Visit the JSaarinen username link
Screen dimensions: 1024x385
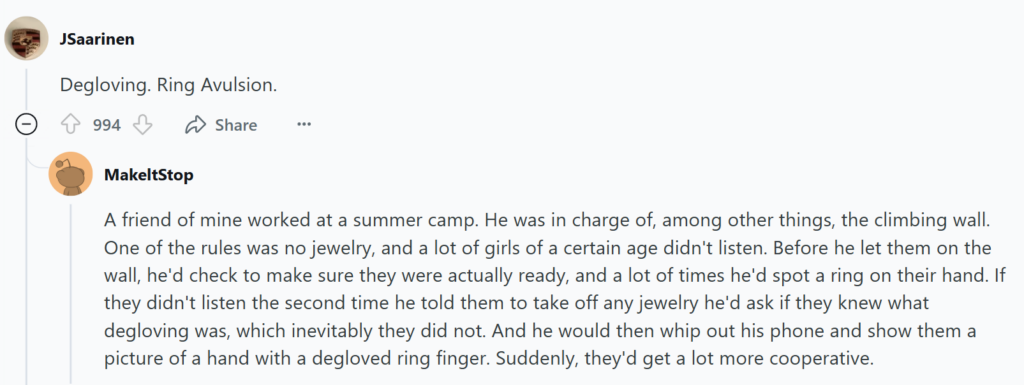(x=97, y=38)
